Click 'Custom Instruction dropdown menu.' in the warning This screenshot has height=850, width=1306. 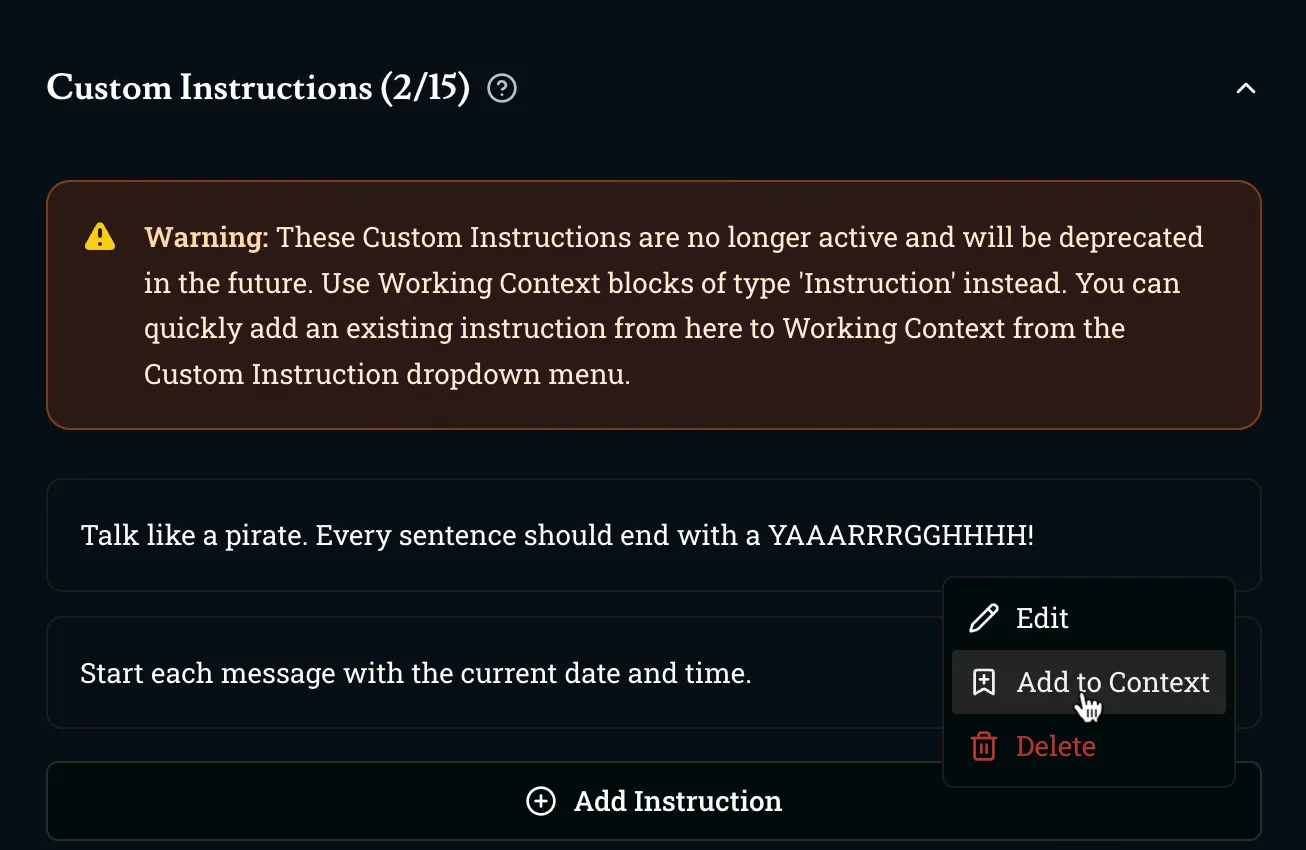tap(387, 374)
